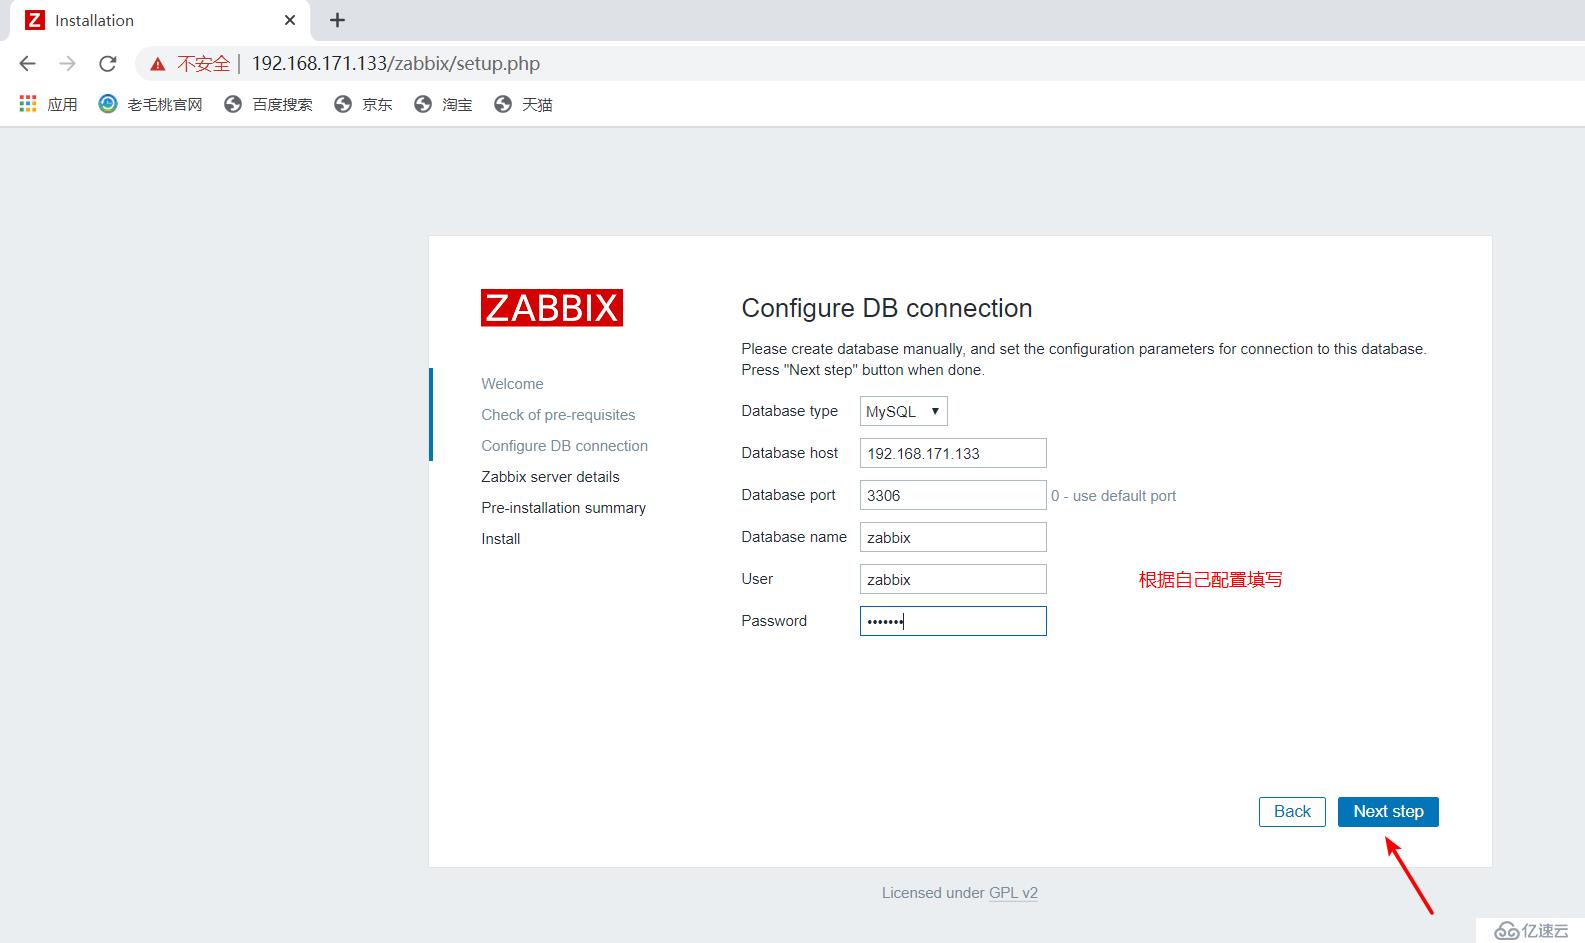This screenshot has height=943, width=1585.
Task: Open the Database type MySQL dropdown
Action: pos(903,411)
